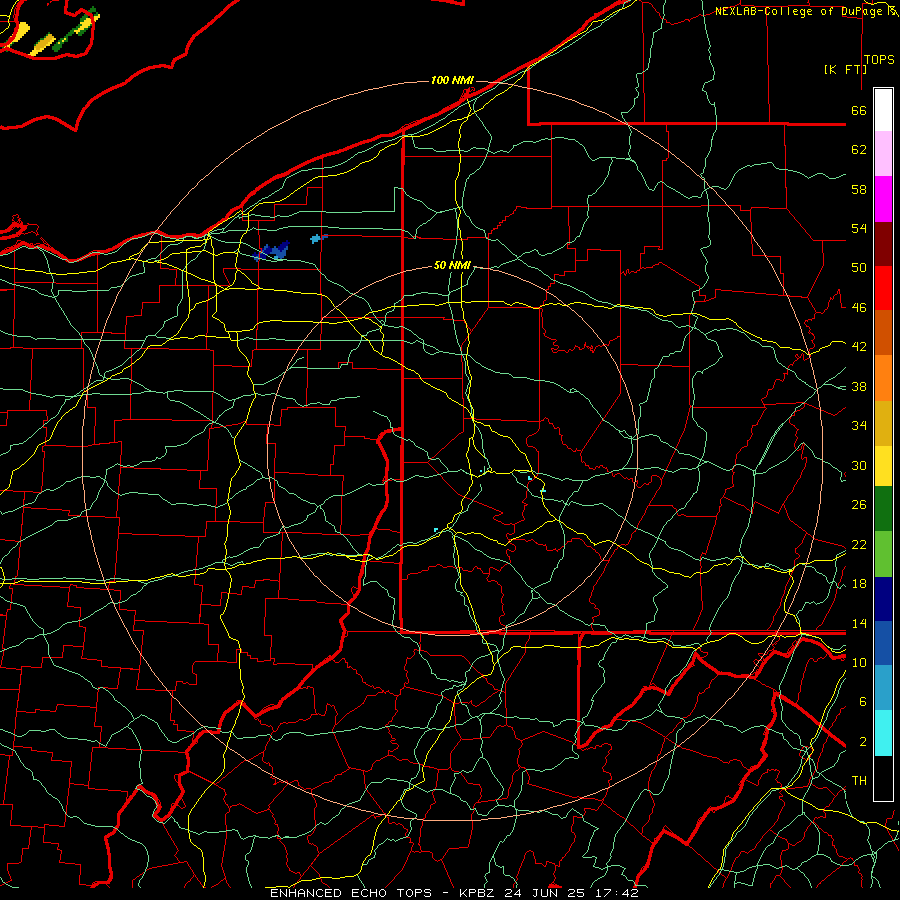Click the "TOPS" legend title
This screenshot has width=900, height=900.
[879, 60]
